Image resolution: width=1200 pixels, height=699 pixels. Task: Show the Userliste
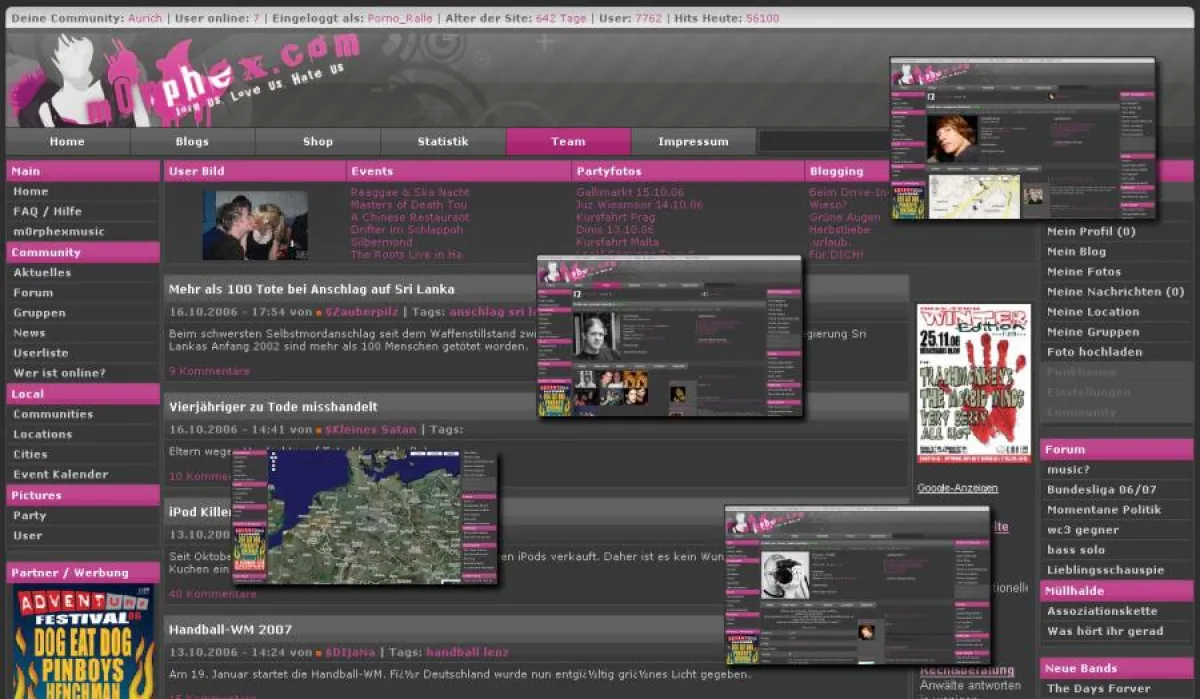(x=40, y=352)
